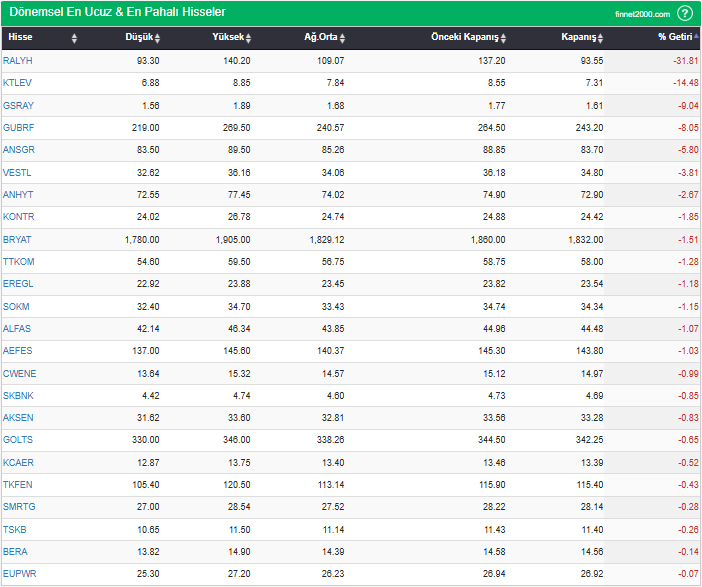The image size is (702, 587).
Task: Sort table by Hisse column arrows
Action: click(74, 39)
